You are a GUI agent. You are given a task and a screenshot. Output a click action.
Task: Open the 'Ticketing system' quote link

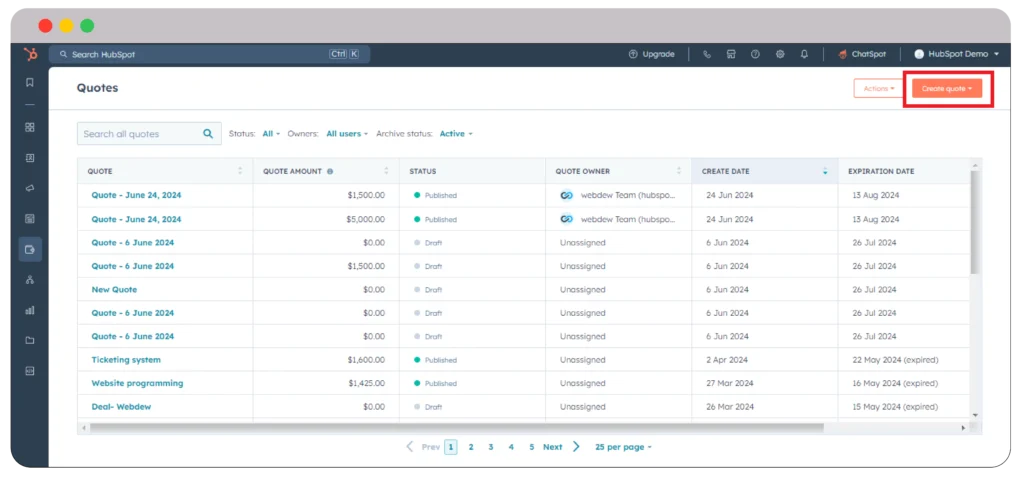(x=126, y=360)
